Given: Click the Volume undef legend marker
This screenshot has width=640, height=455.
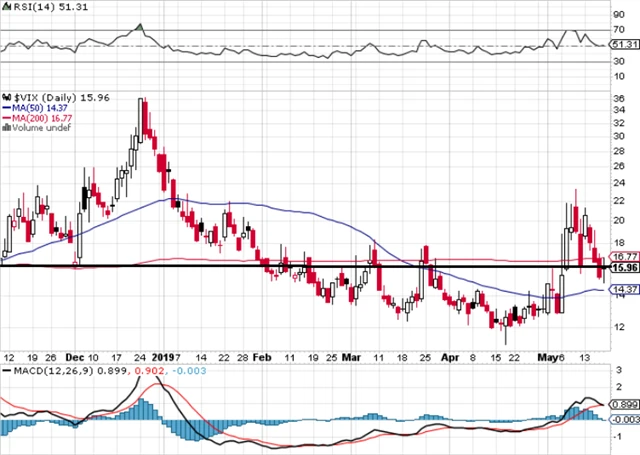Looking at the screenshot, I should [x=6, y=127].
